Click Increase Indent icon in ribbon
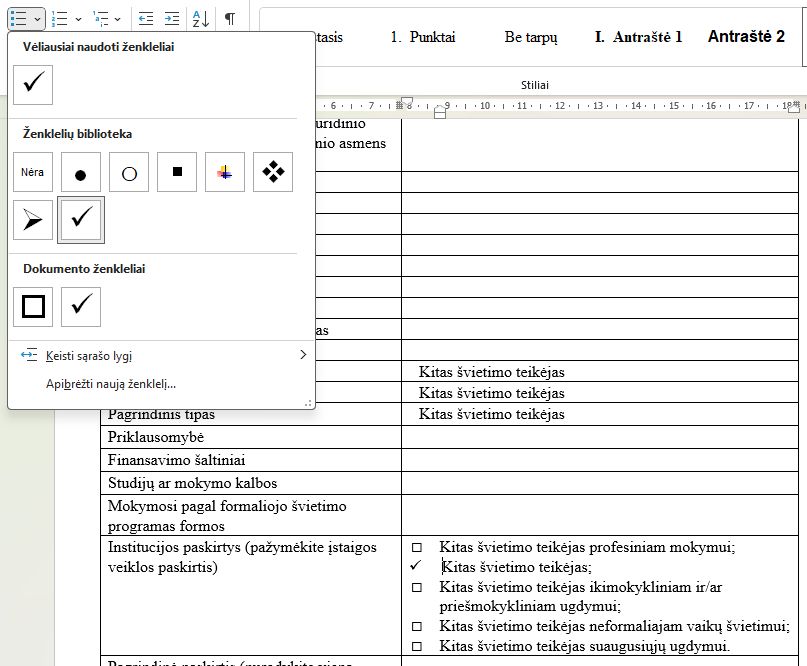 172,19
